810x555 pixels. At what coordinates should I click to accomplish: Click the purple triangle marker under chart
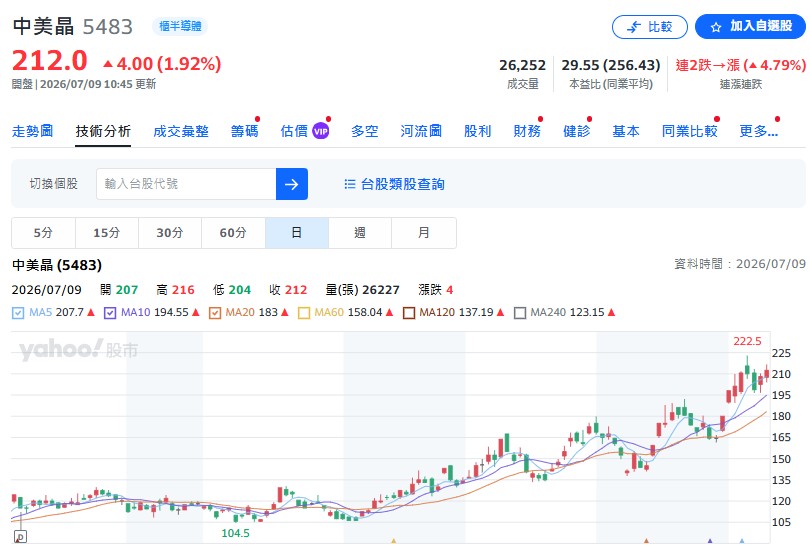[x=710, y=541]
